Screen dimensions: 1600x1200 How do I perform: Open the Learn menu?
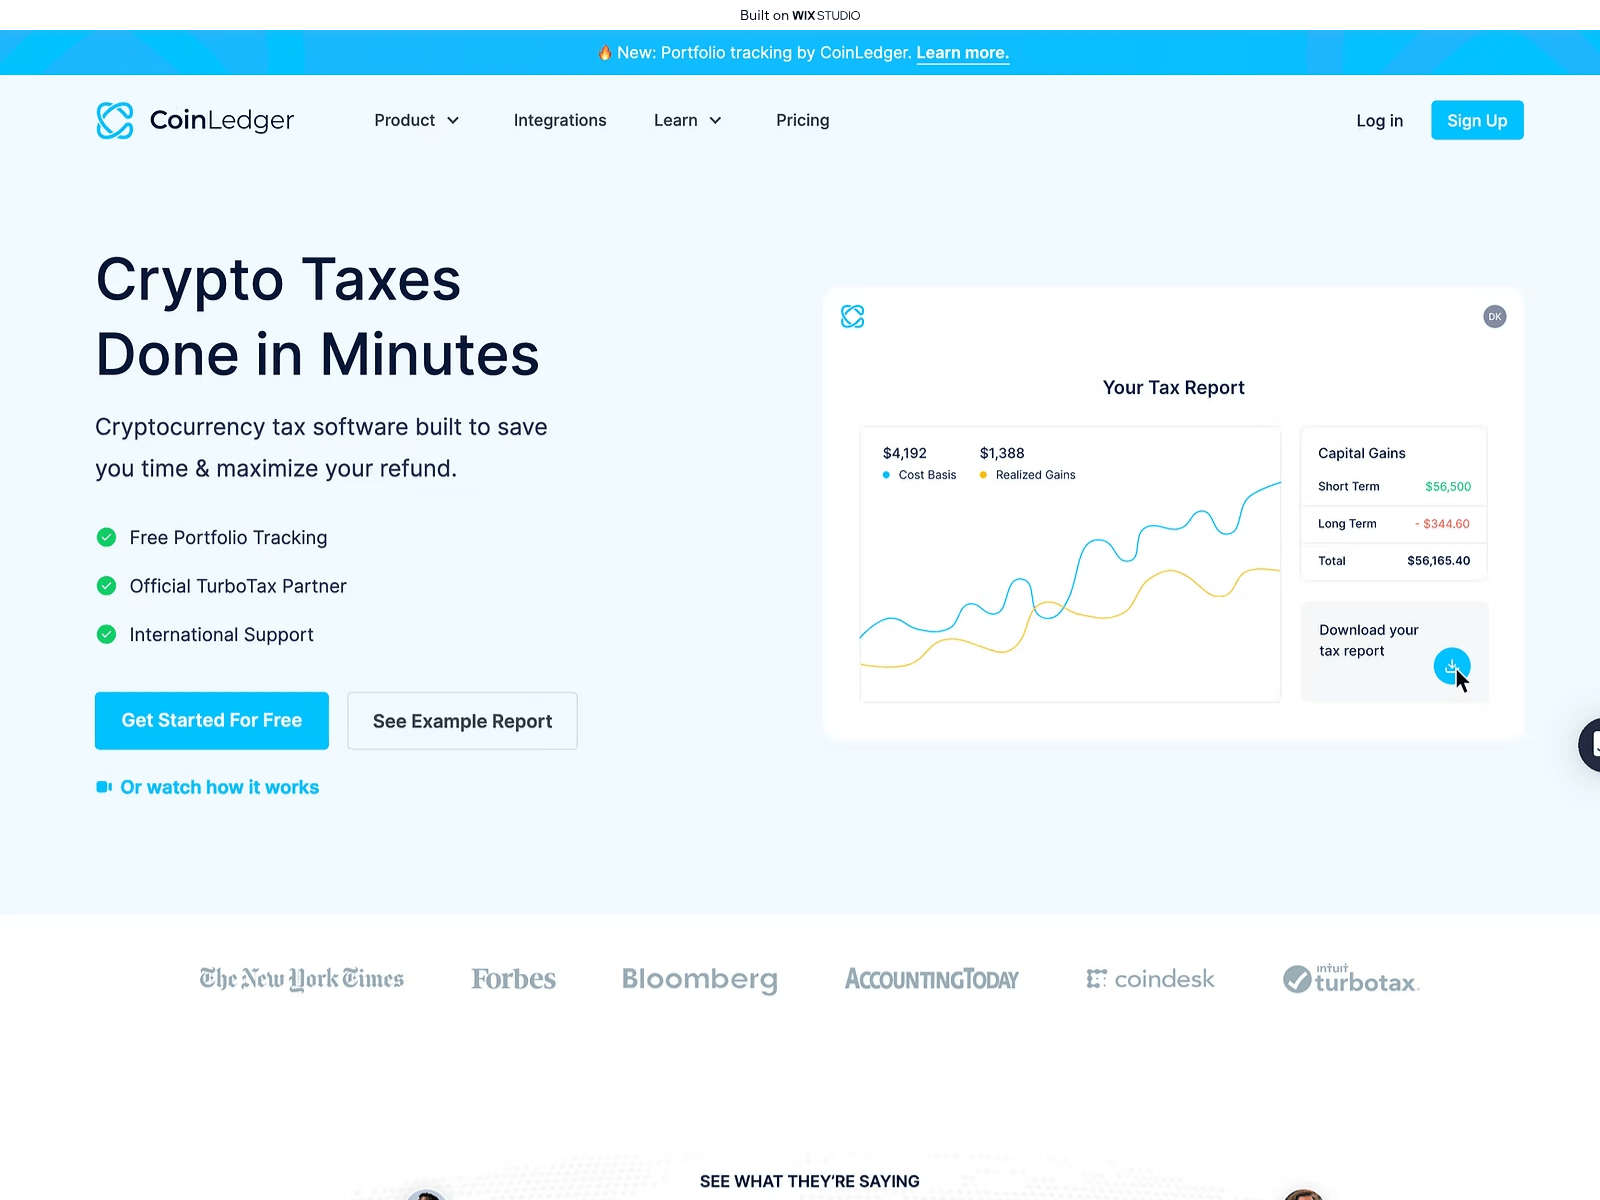688,120
